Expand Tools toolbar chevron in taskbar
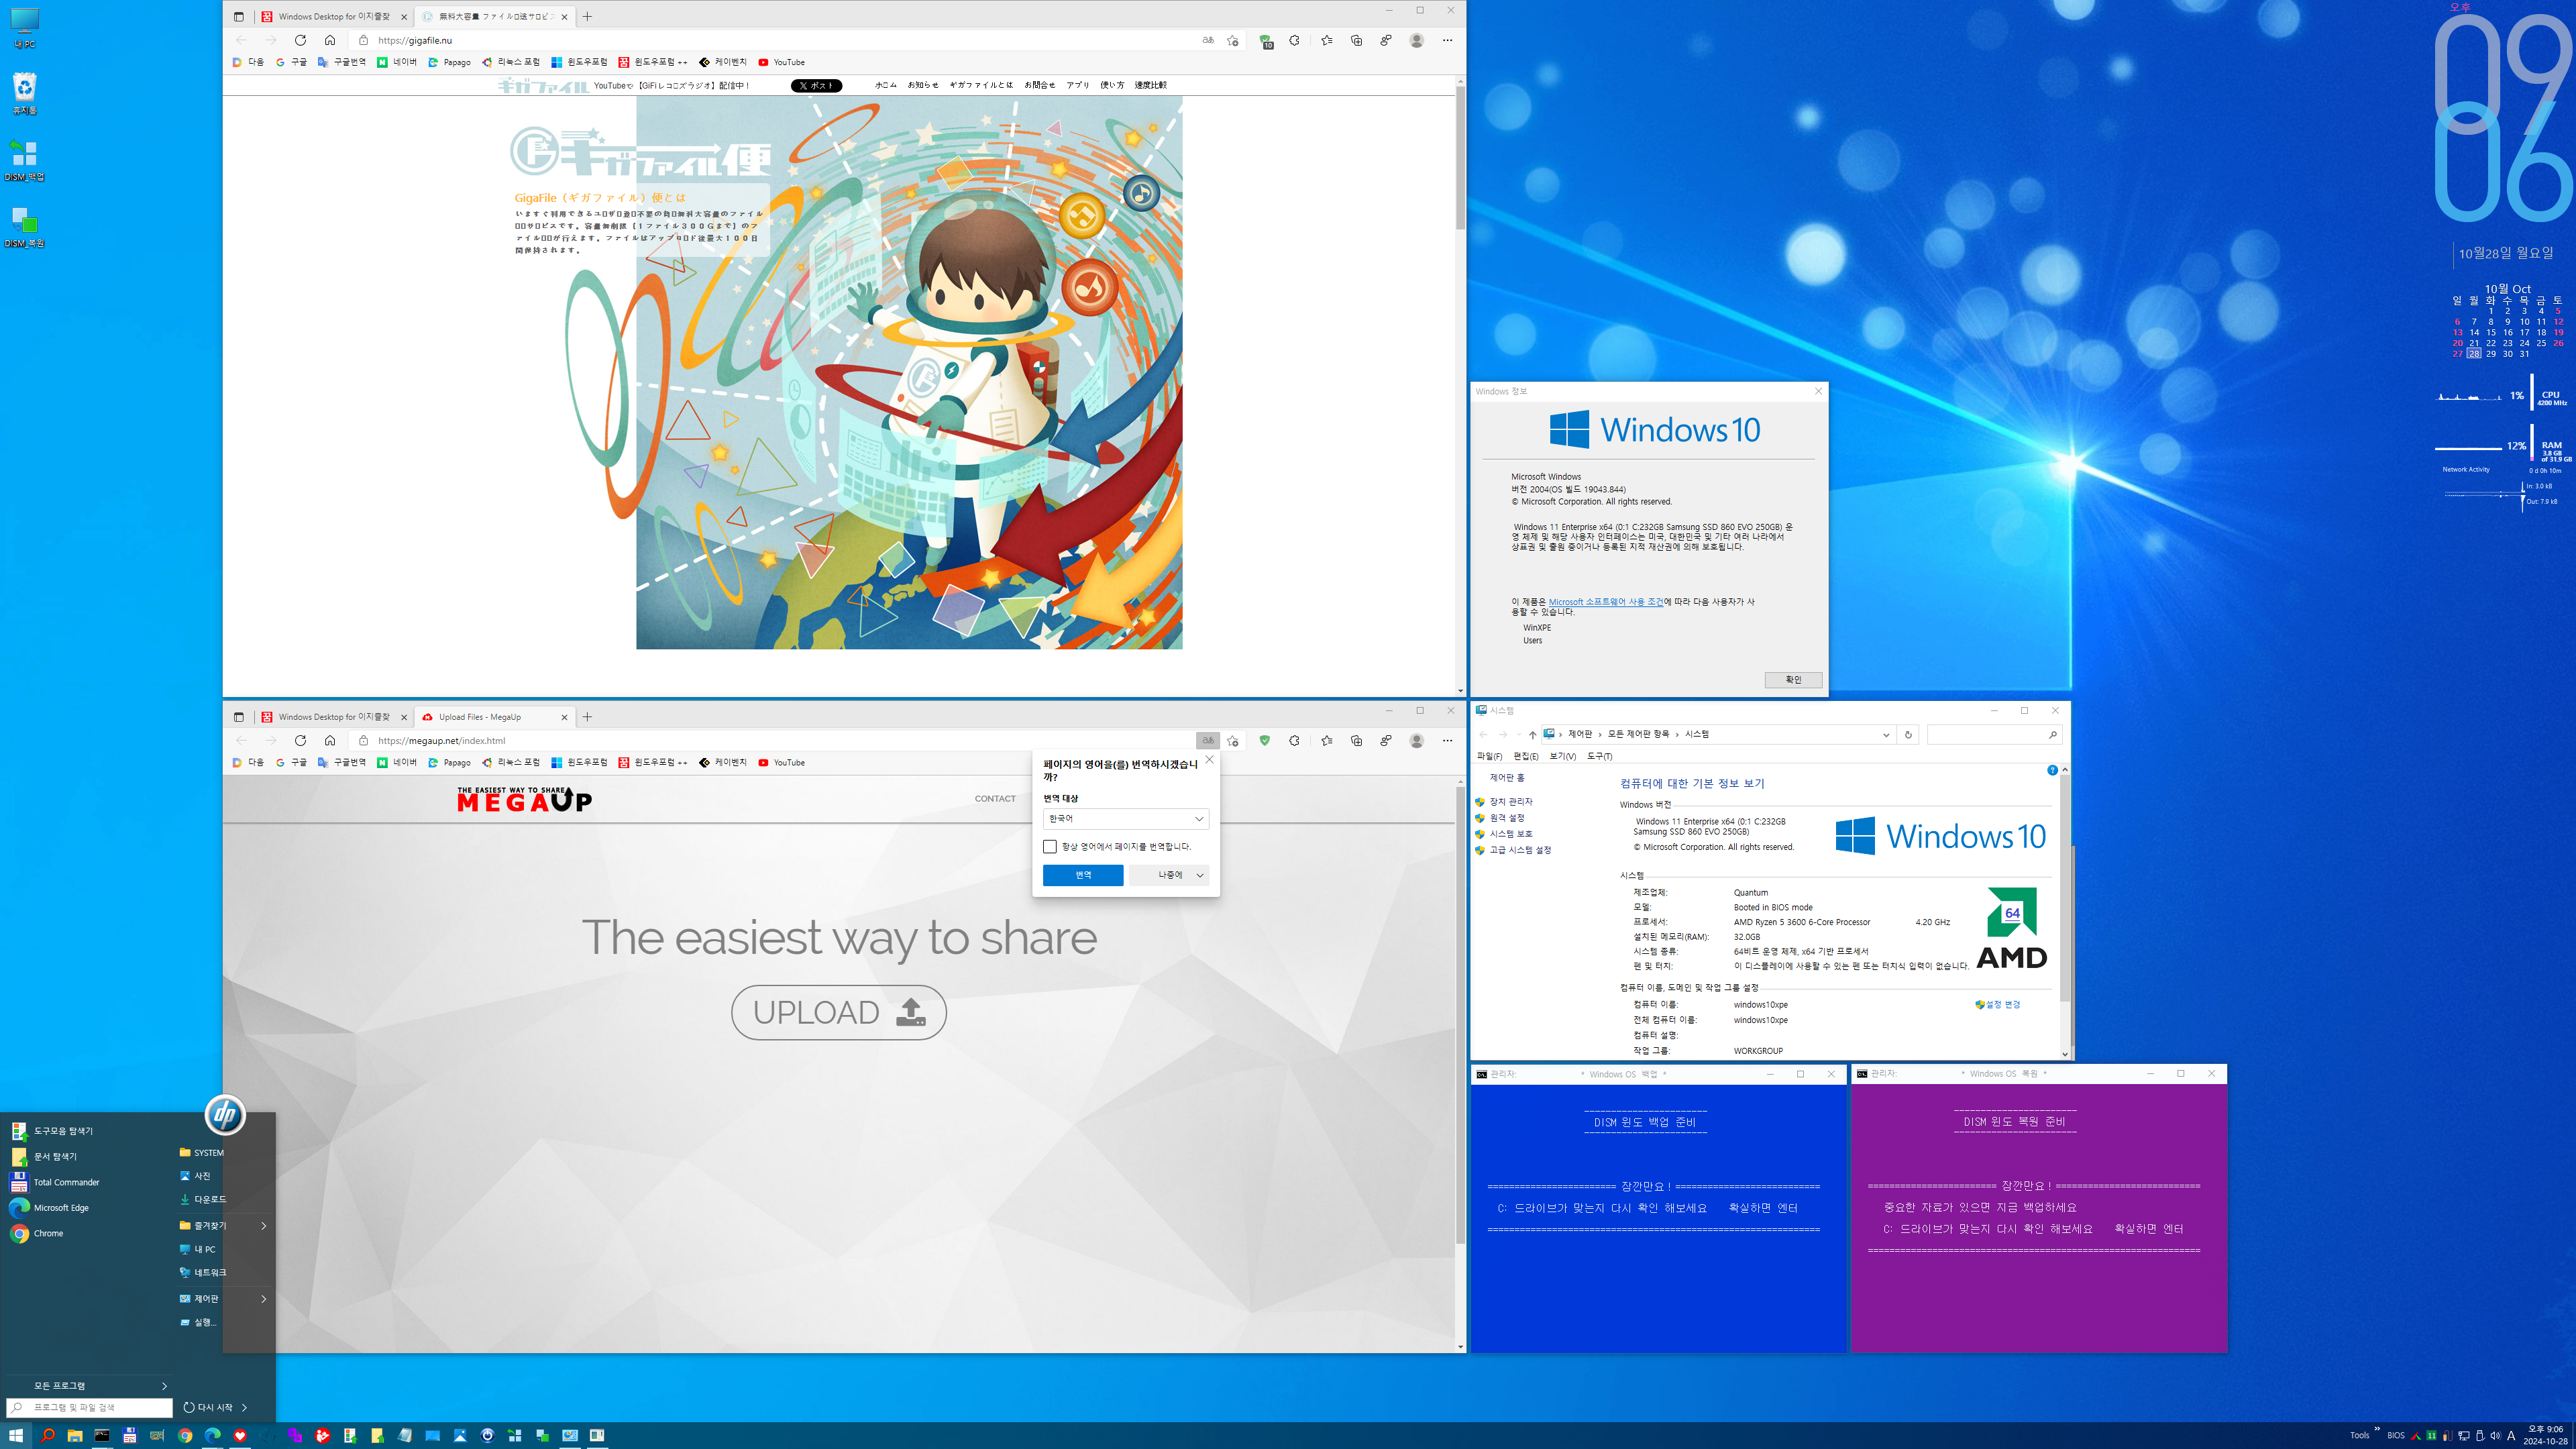The image size is (2576, 1449). tap(2377, 1429)
